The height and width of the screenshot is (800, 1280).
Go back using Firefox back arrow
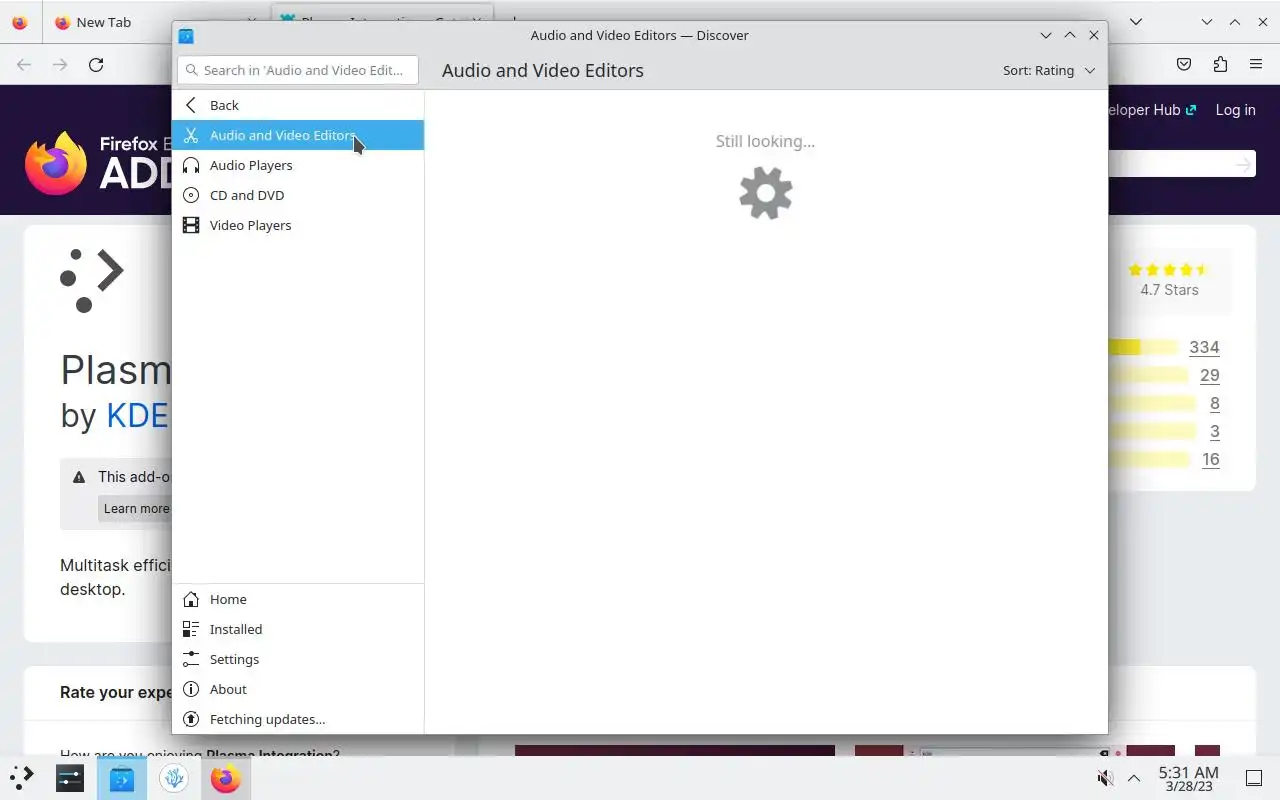[x=24, y=65]
